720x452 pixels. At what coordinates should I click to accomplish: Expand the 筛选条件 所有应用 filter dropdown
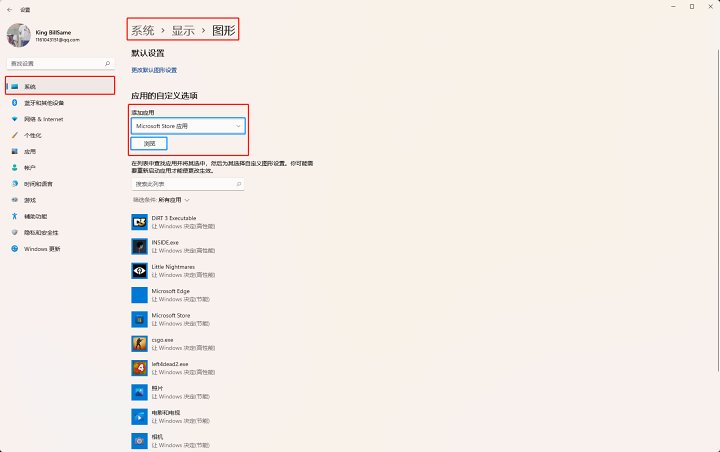[x=161, y=200]
